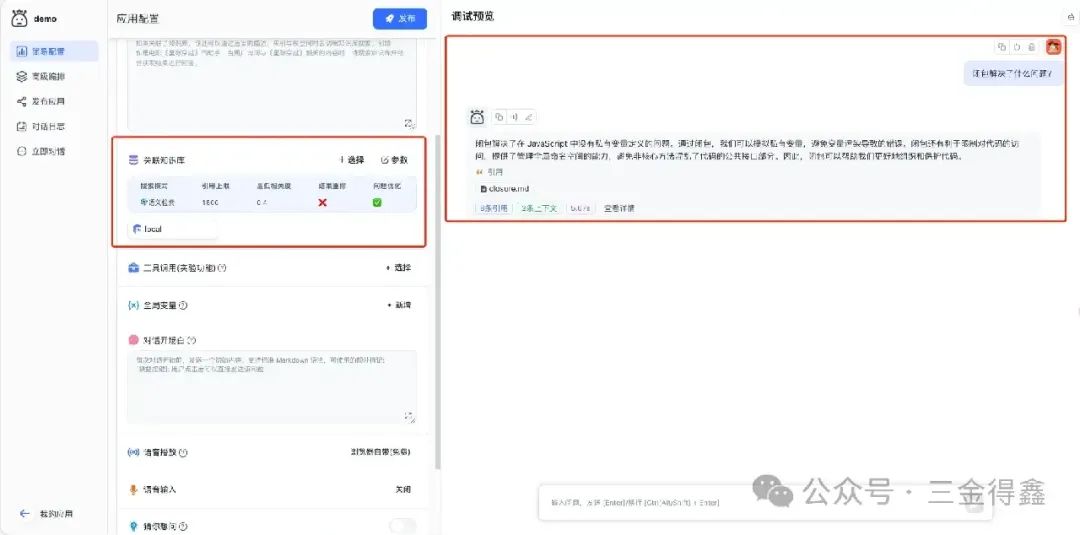Delete the user's question message
The width and height of the screenshot is (1080, 535).
tap(1031, 47)
